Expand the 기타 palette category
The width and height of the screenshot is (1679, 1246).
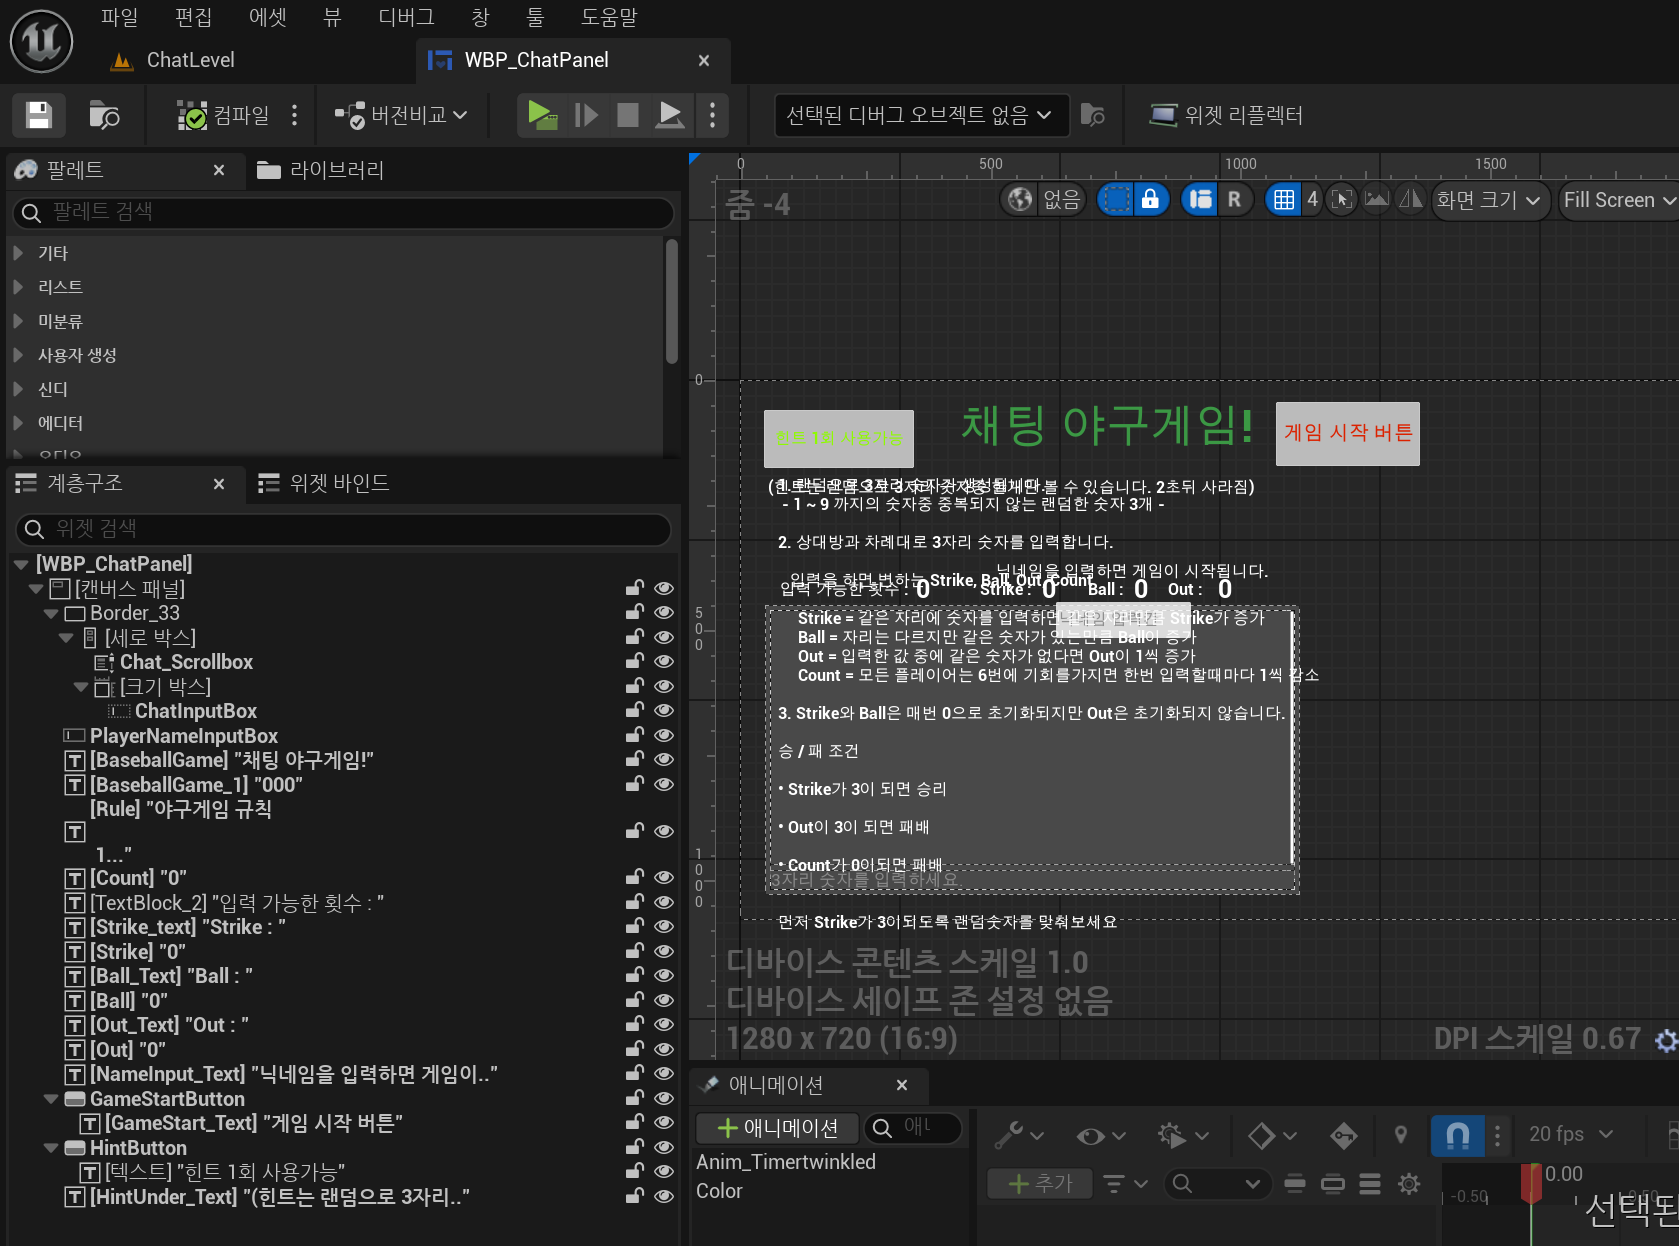(x=18, y=253)
